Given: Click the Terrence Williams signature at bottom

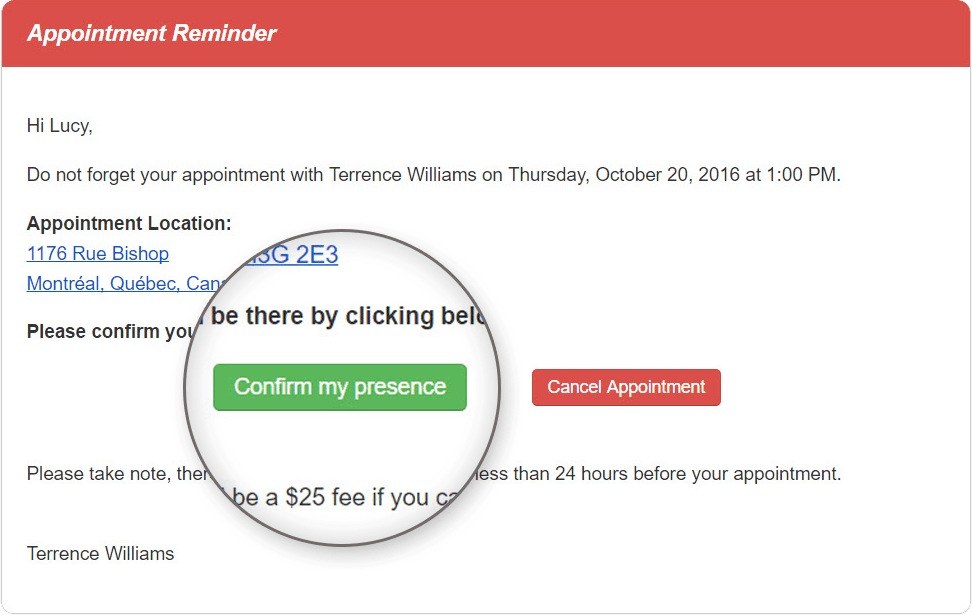Looking at the screenshot, I should (100, 554).
